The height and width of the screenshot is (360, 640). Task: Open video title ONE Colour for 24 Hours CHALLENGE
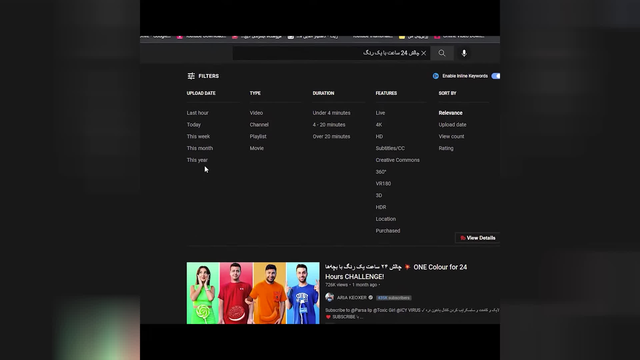(396, 272)
